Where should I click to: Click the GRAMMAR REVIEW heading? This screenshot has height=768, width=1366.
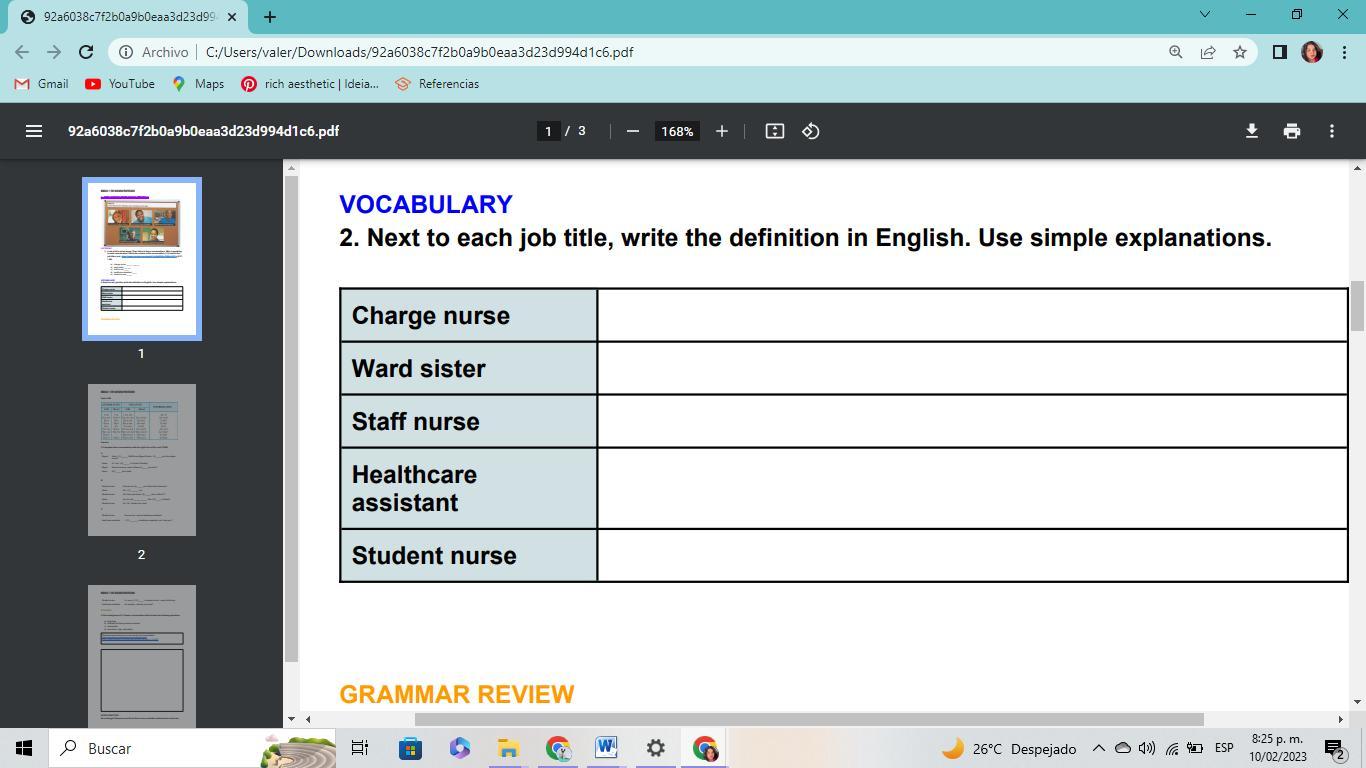pyautogui.click(x=457, y=694)
